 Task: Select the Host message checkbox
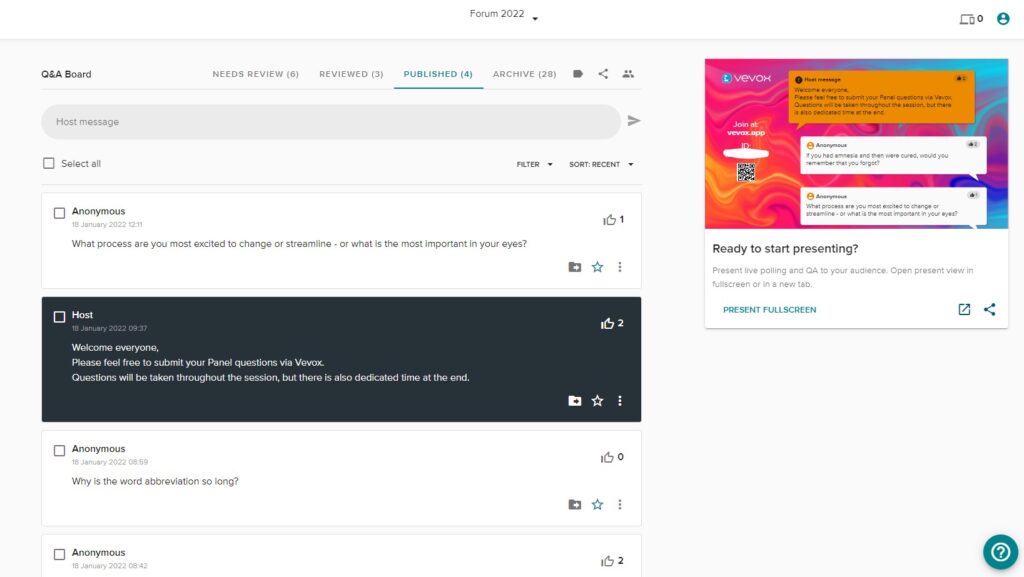click(x=59, y=317)
